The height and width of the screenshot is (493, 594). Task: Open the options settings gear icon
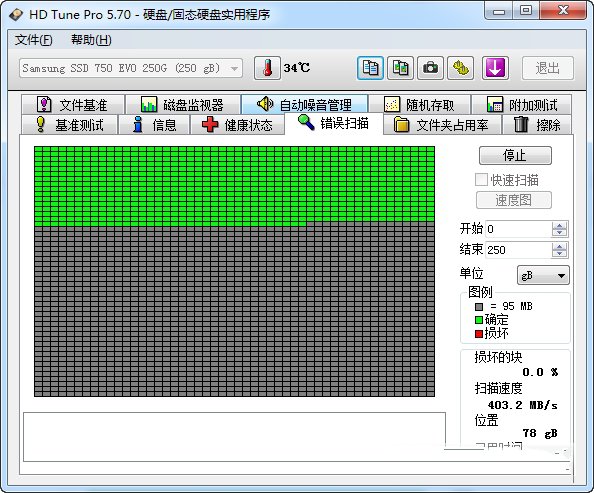pos(460,68)
